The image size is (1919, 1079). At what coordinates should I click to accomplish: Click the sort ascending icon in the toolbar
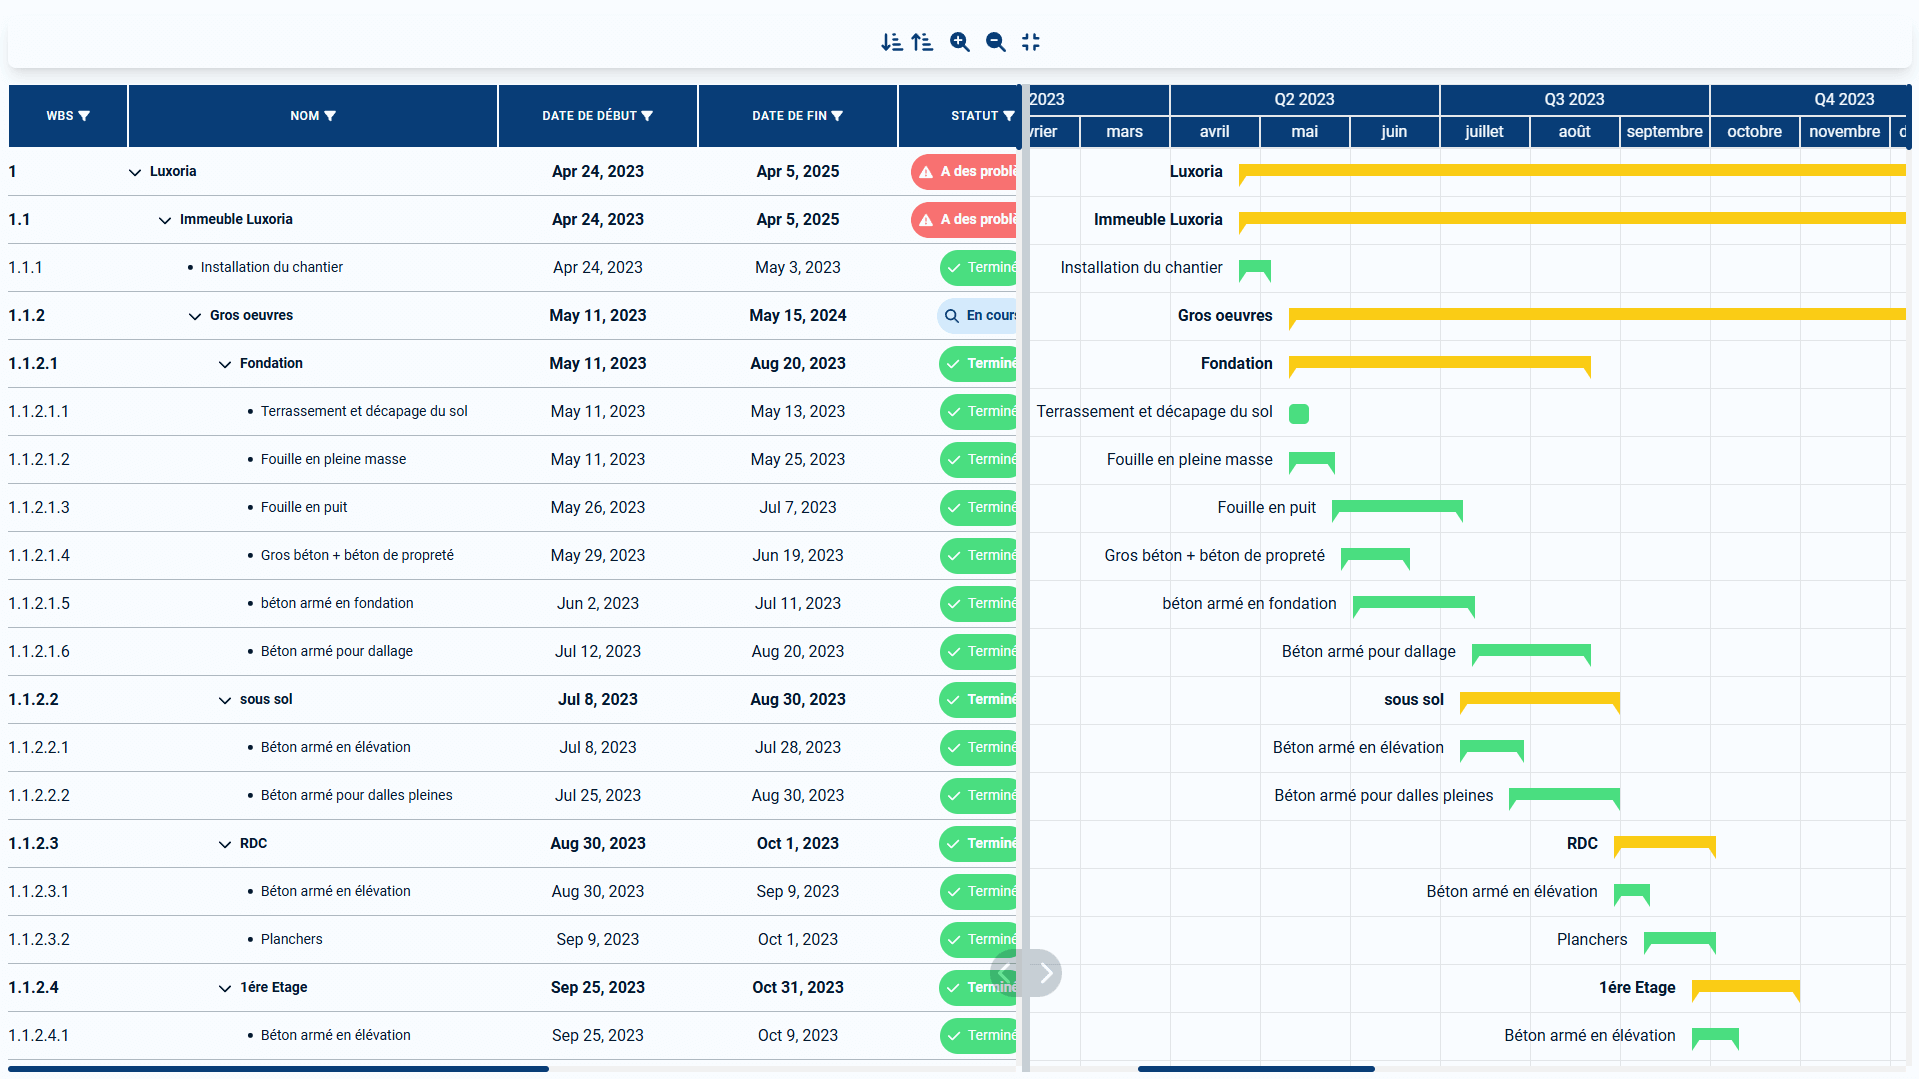(x=922, y=42)
